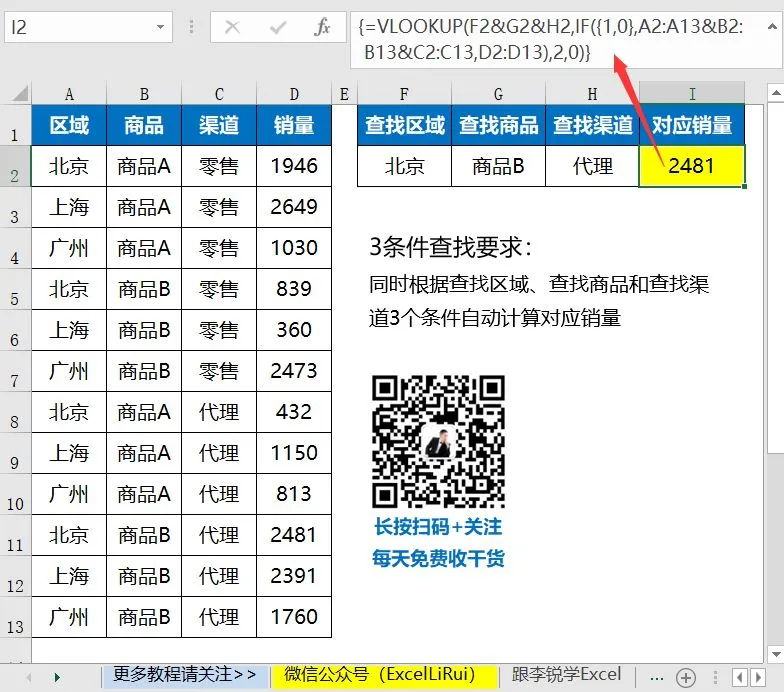Click the Enter checkmark icon in formula bar
This screenshot has width=784, height=692.
pos(278,27)
